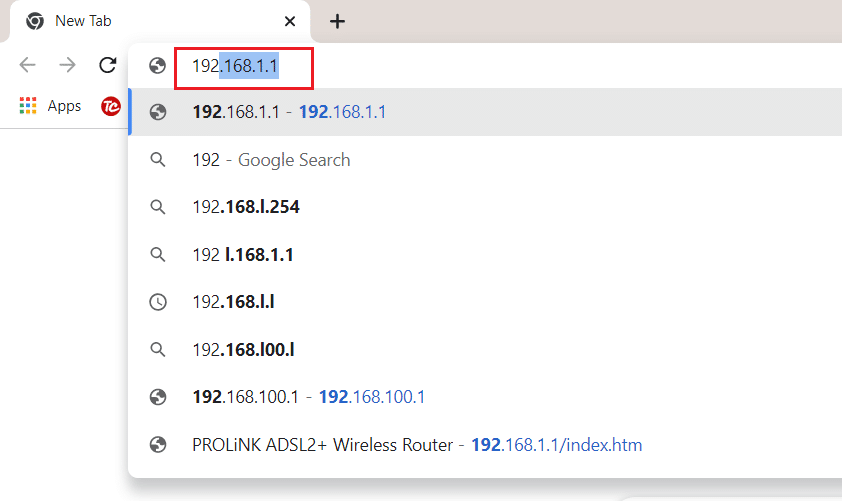Viewport: 842px width, 501px height.
Task: Click the Chrome icon on New Tab
Action: point(35,21)
